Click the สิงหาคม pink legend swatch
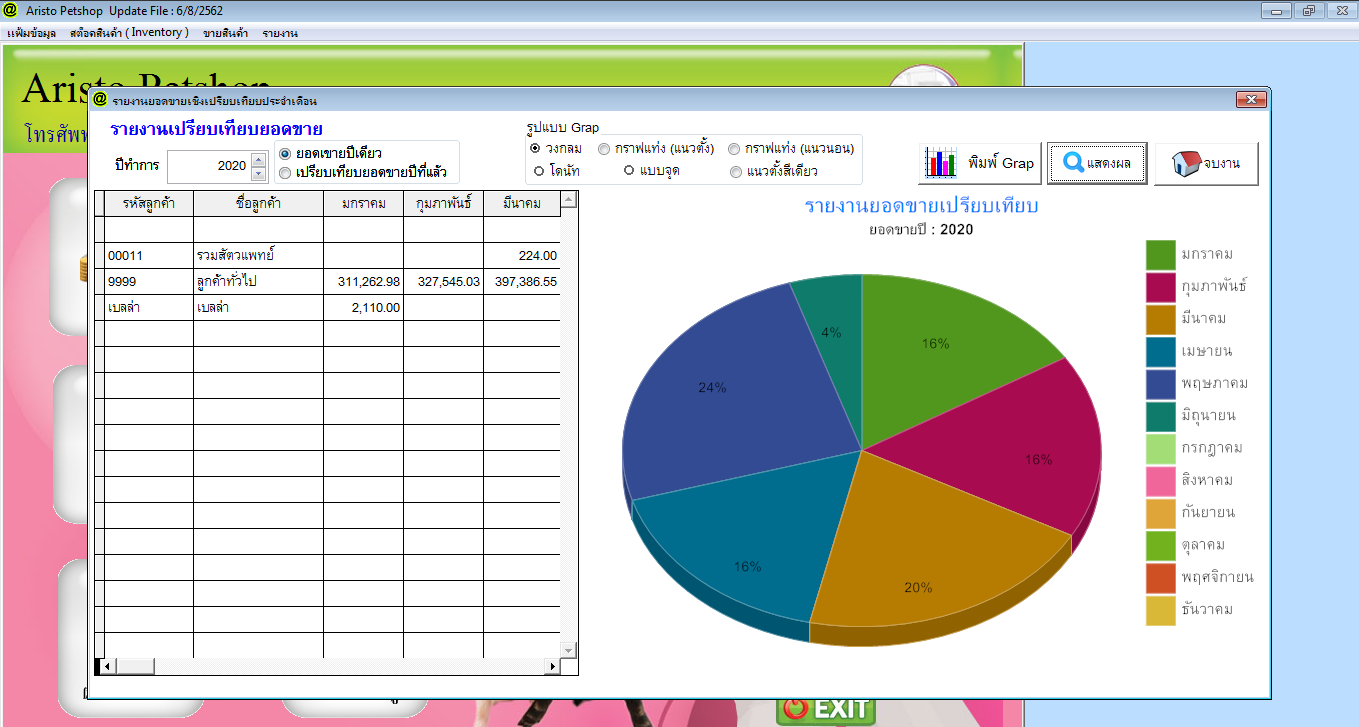Screen dimensions: 1359x727 (1161, 481)
